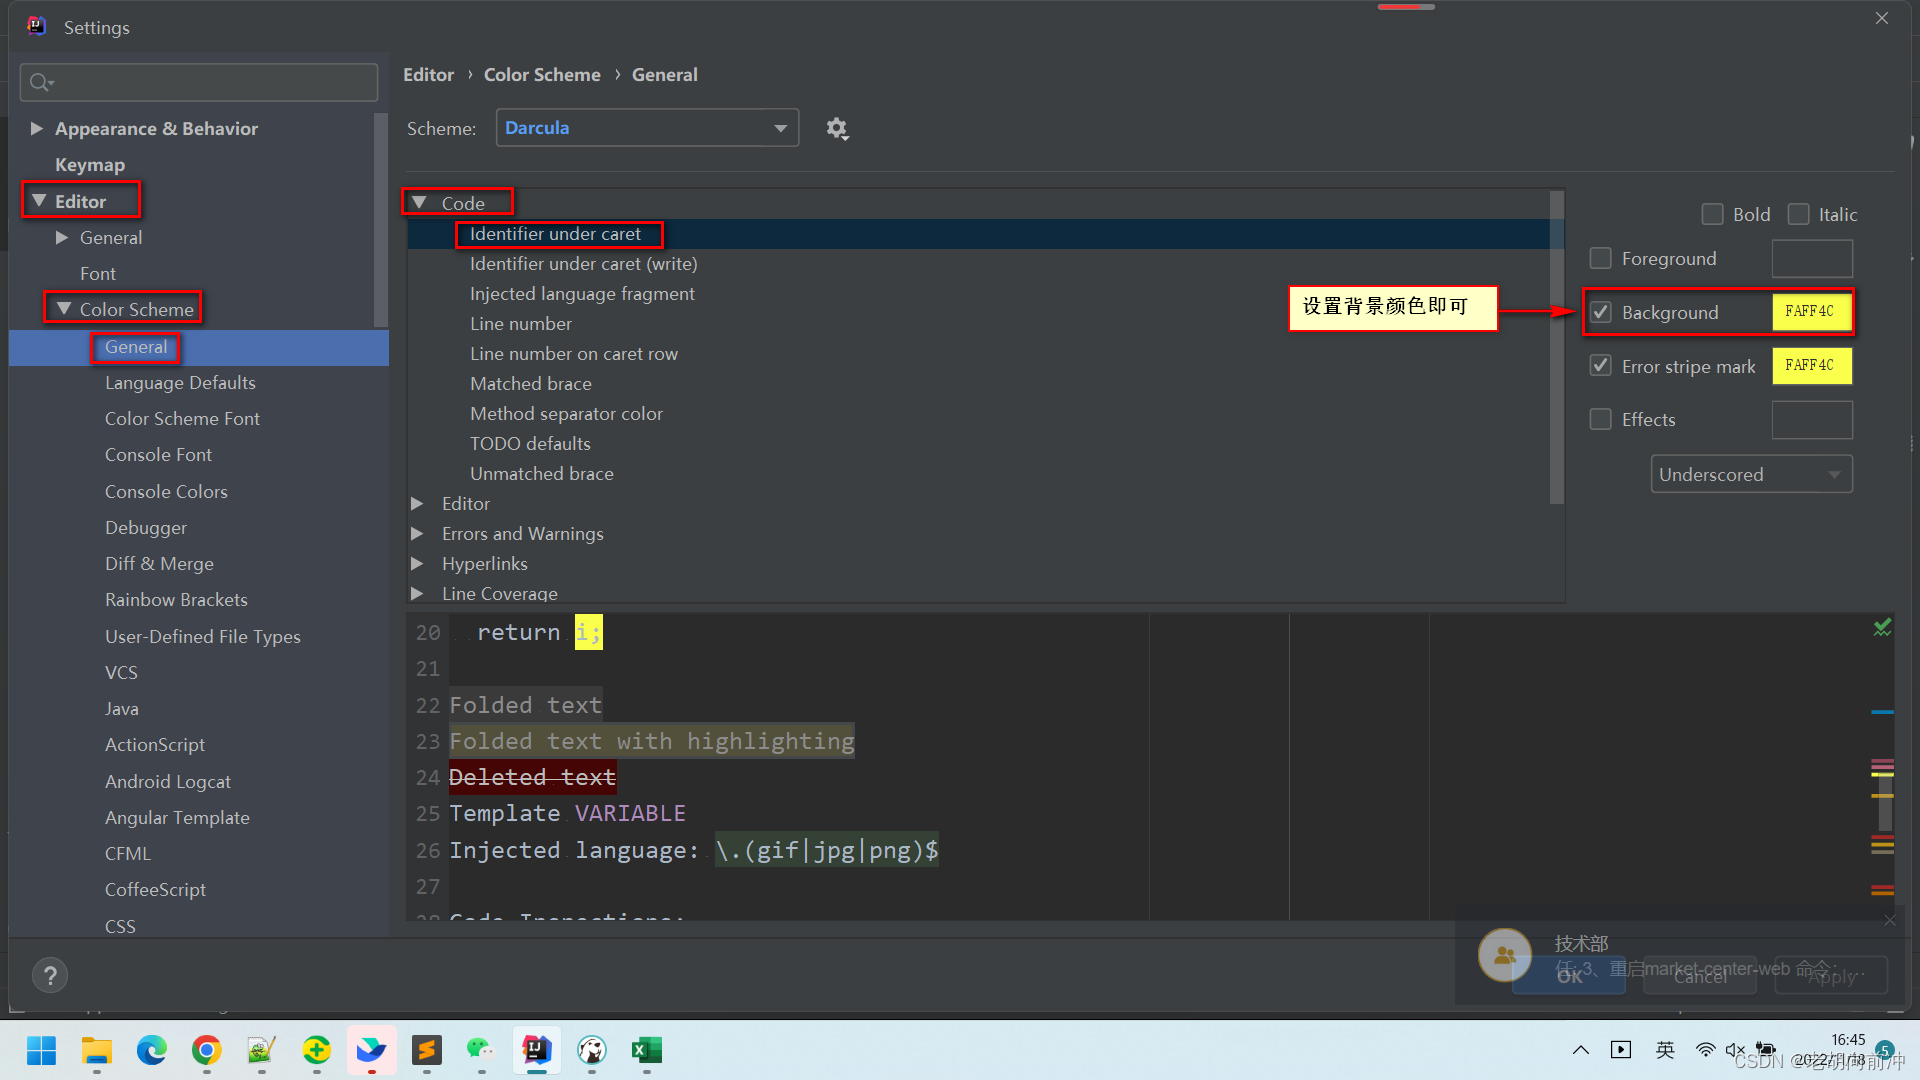Open Sublime Text from the taskbar
The image size is (1920, 1080).
tap(427, 1050)
